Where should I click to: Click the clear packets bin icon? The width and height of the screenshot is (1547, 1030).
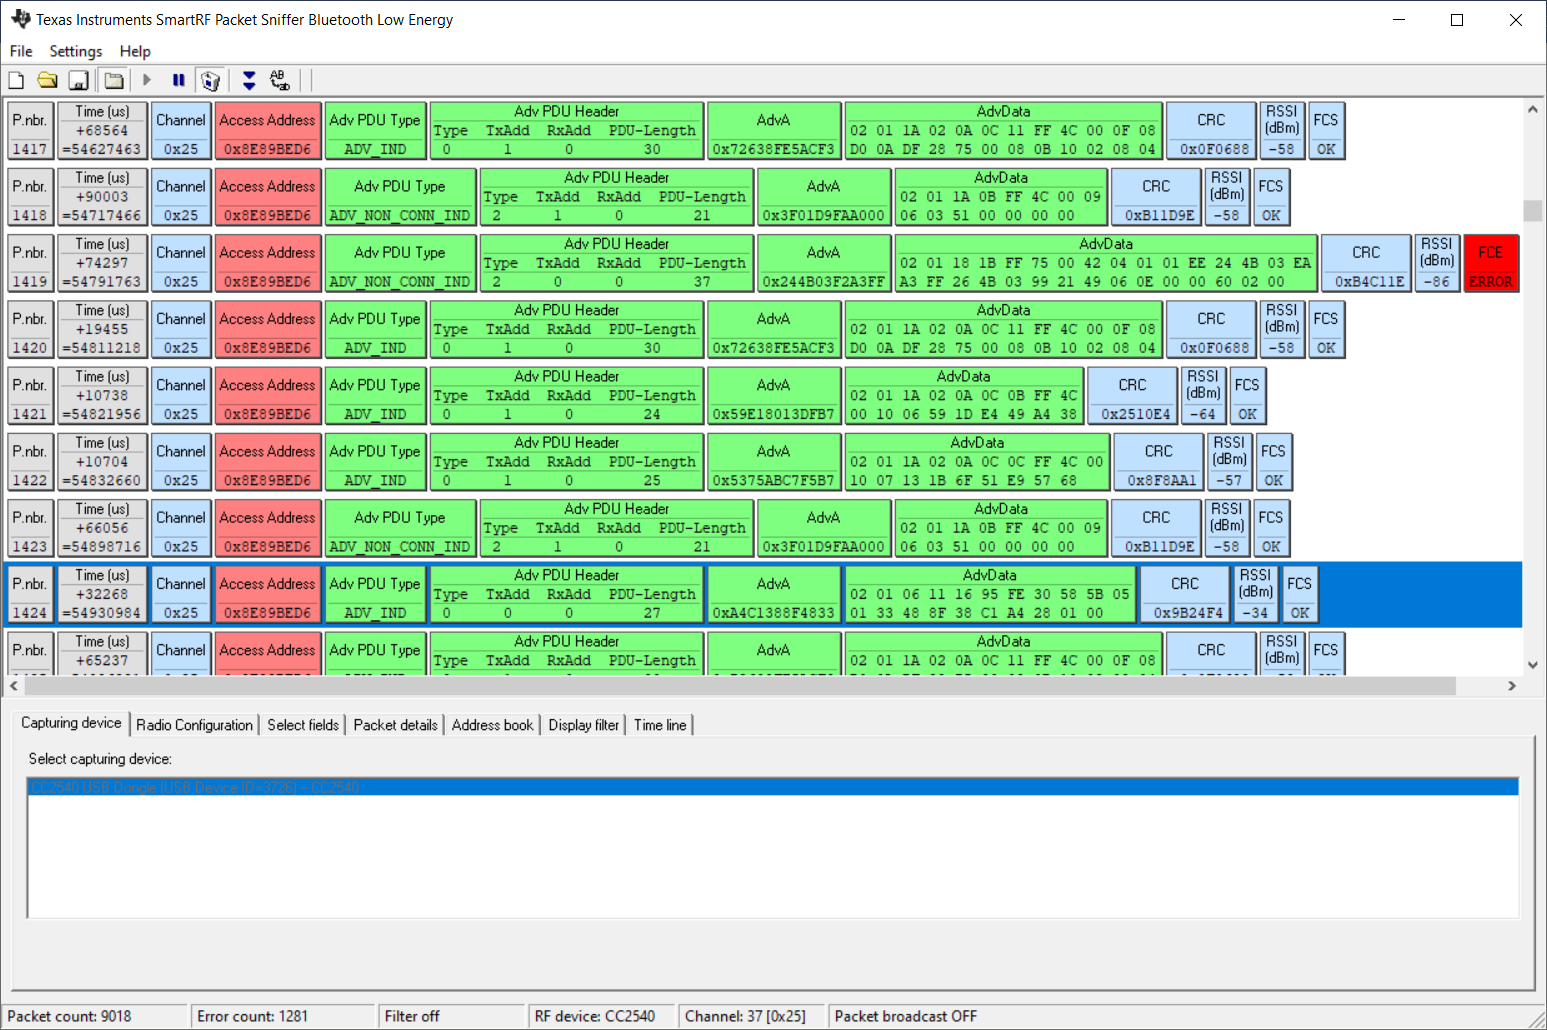point(210,80)
